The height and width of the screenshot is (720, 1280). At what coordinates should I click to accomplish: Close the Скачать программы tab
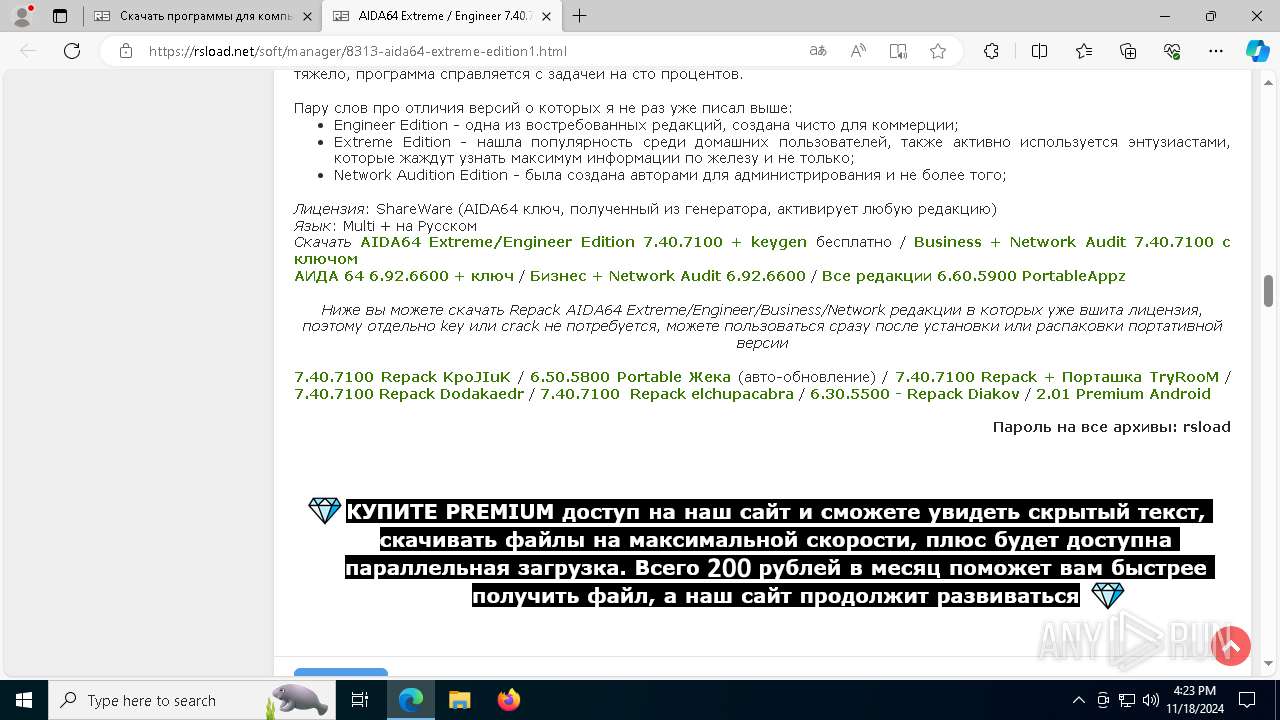[x=308, y=16]
